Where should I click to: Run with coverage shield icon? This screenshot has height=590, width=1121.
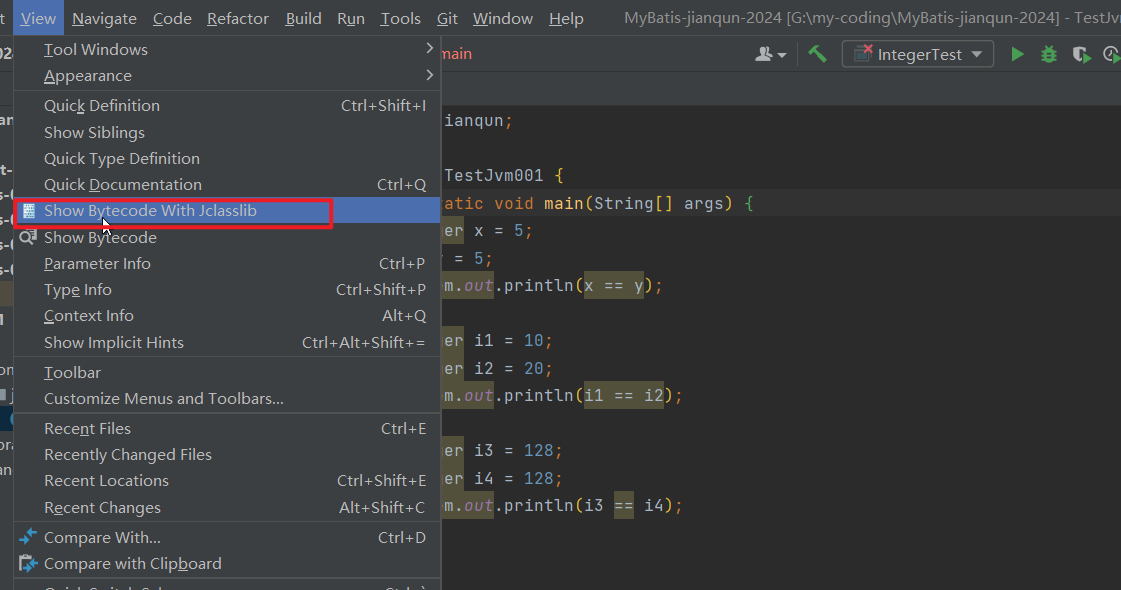(1081, 54)
